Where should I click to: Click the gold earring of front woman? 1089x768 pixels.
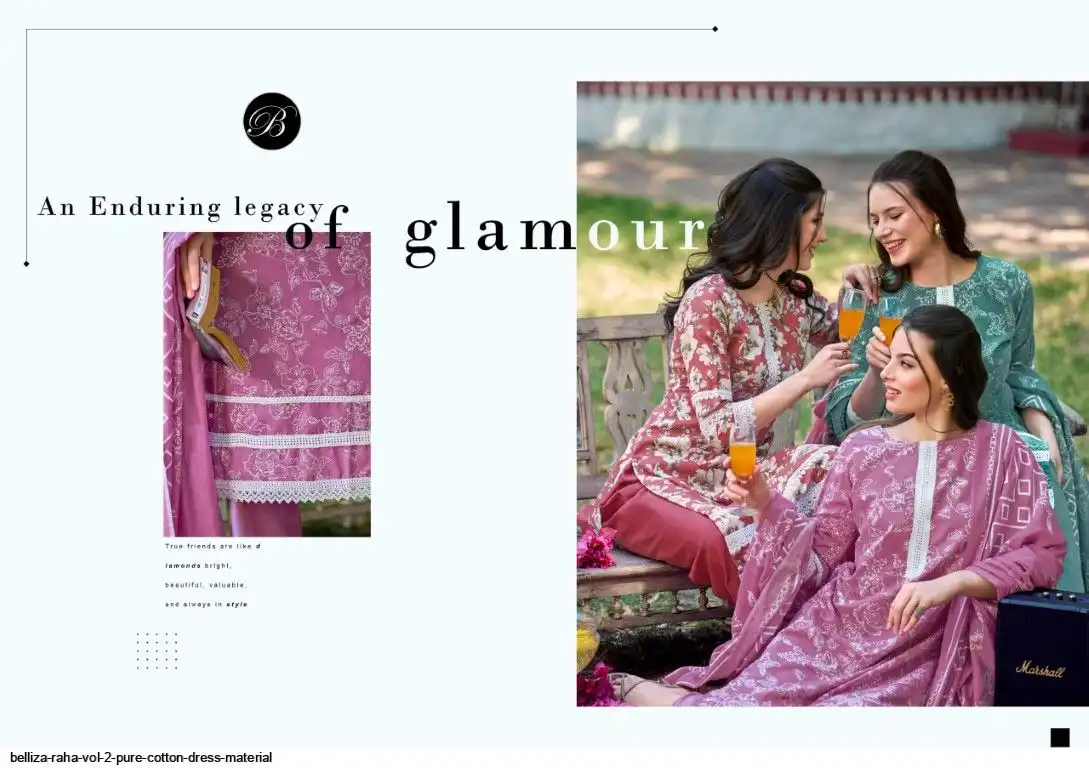947,400
